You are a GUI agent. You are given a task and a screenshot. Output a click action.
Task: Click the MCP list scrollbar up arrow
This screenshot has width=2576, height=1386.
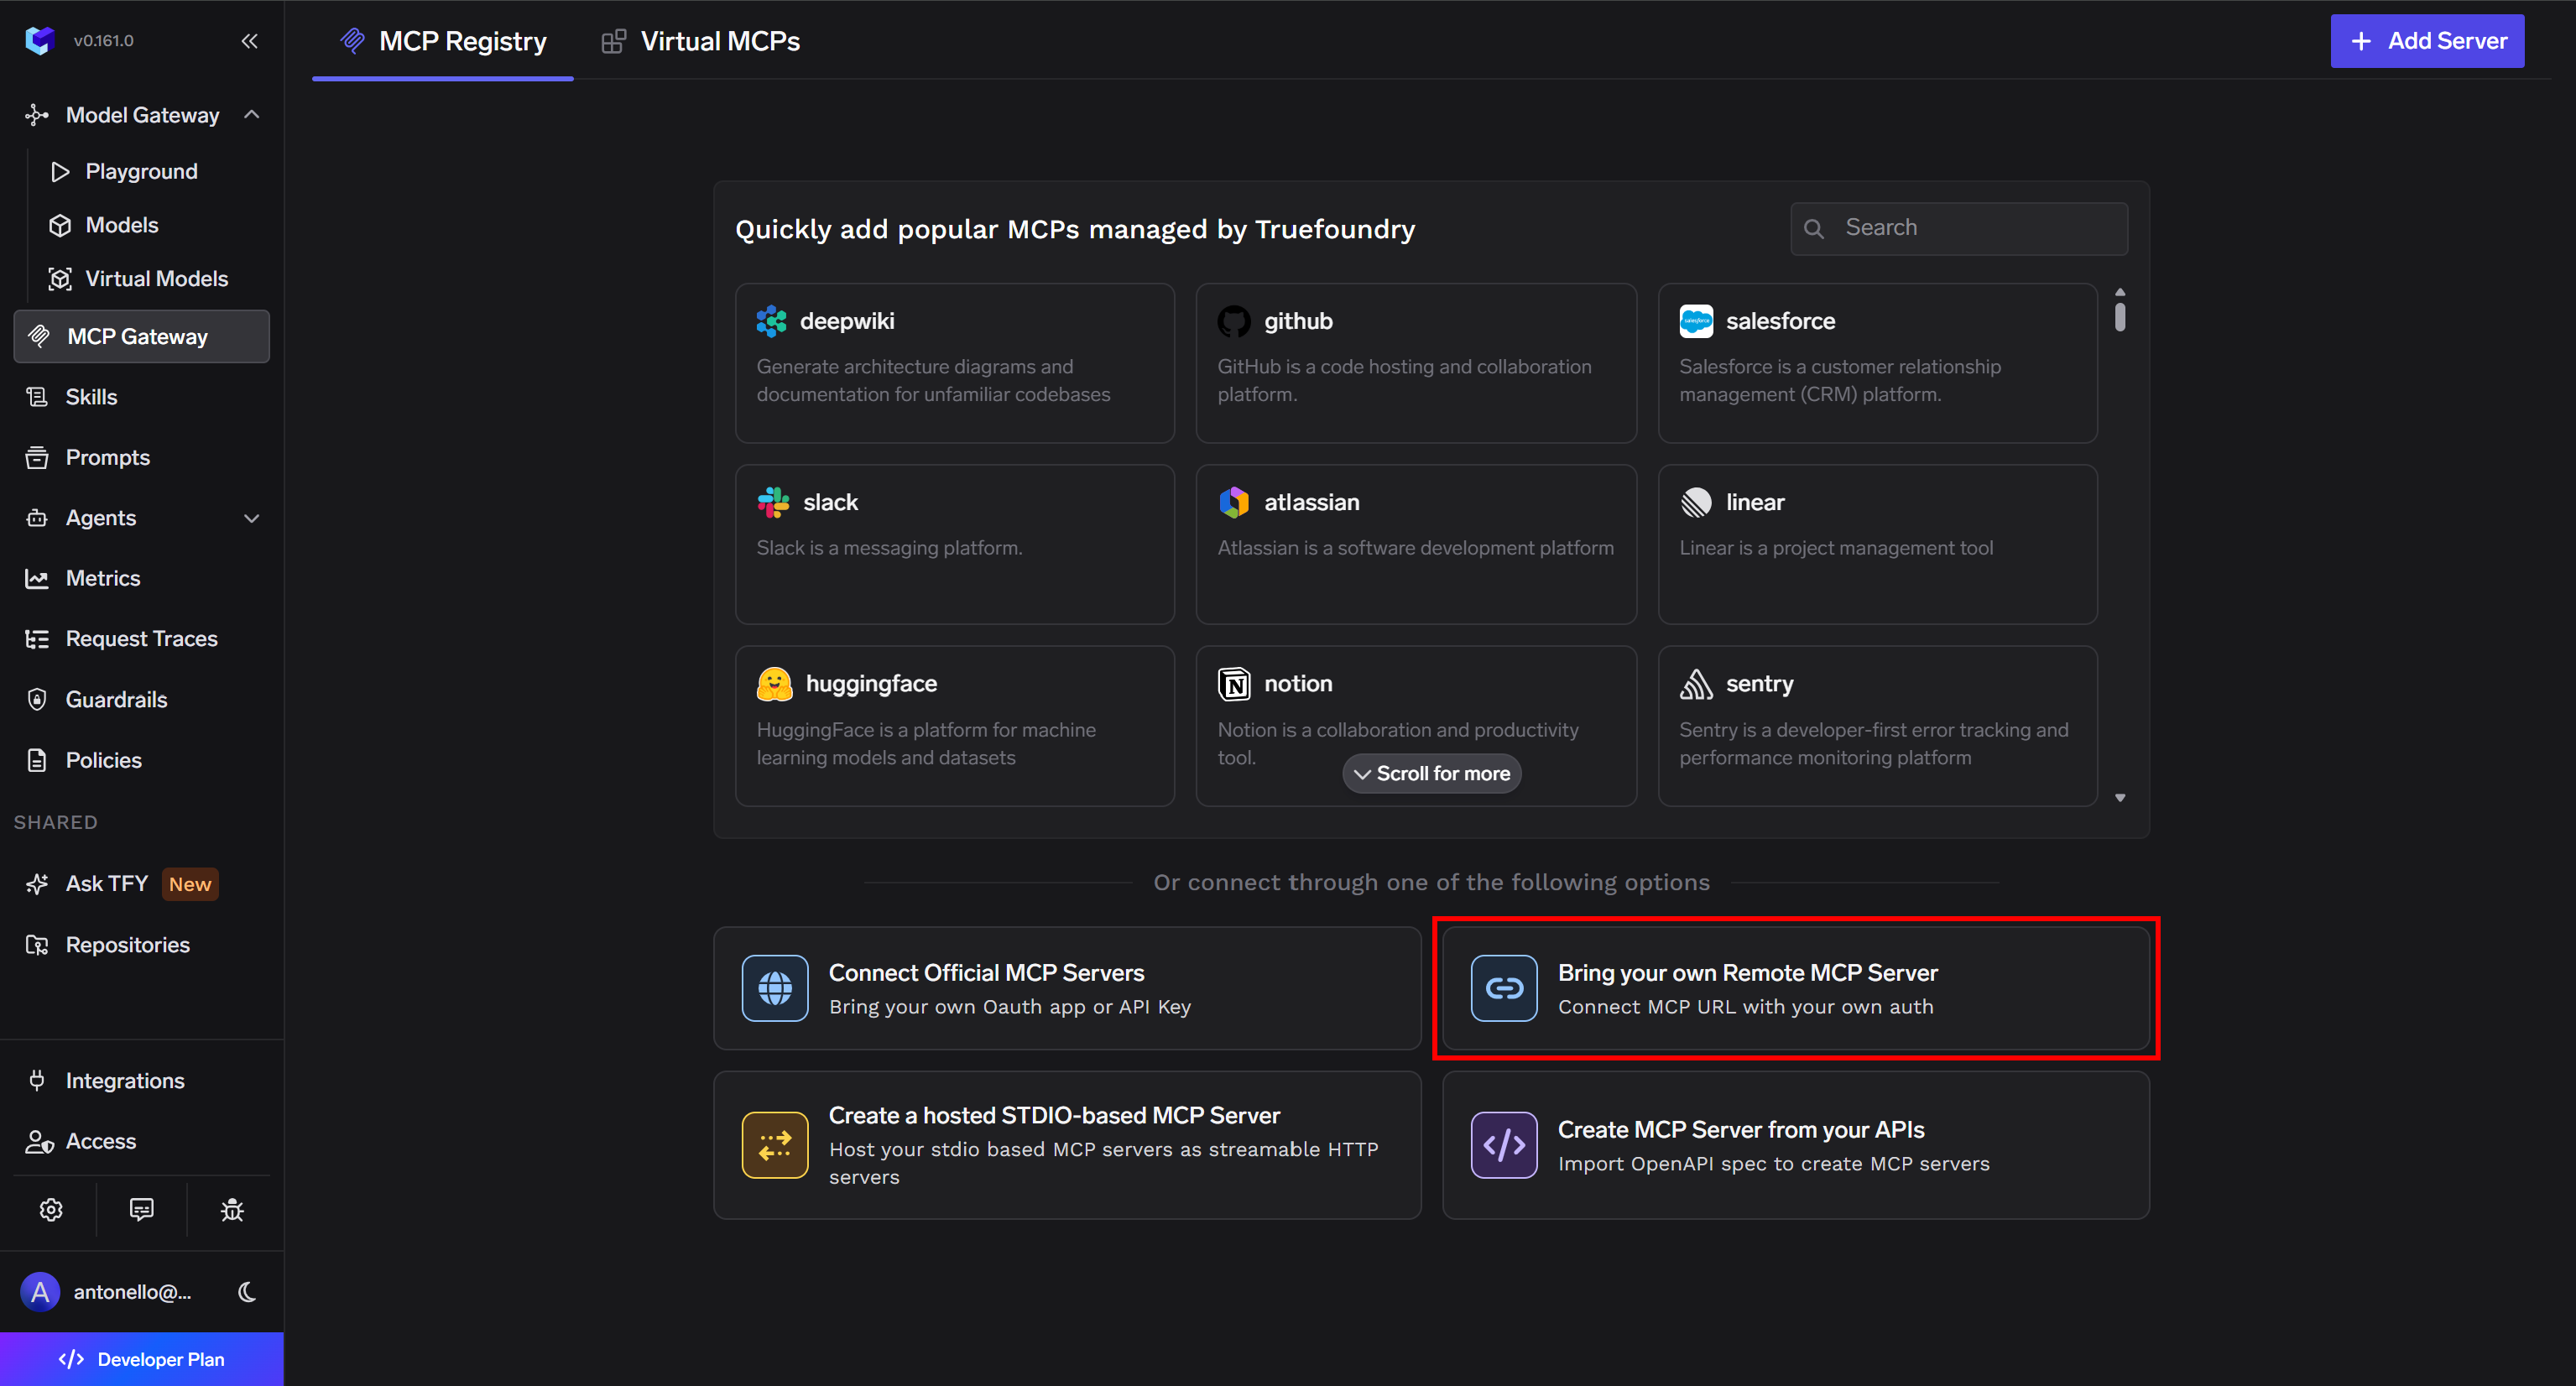point(2120,292)
